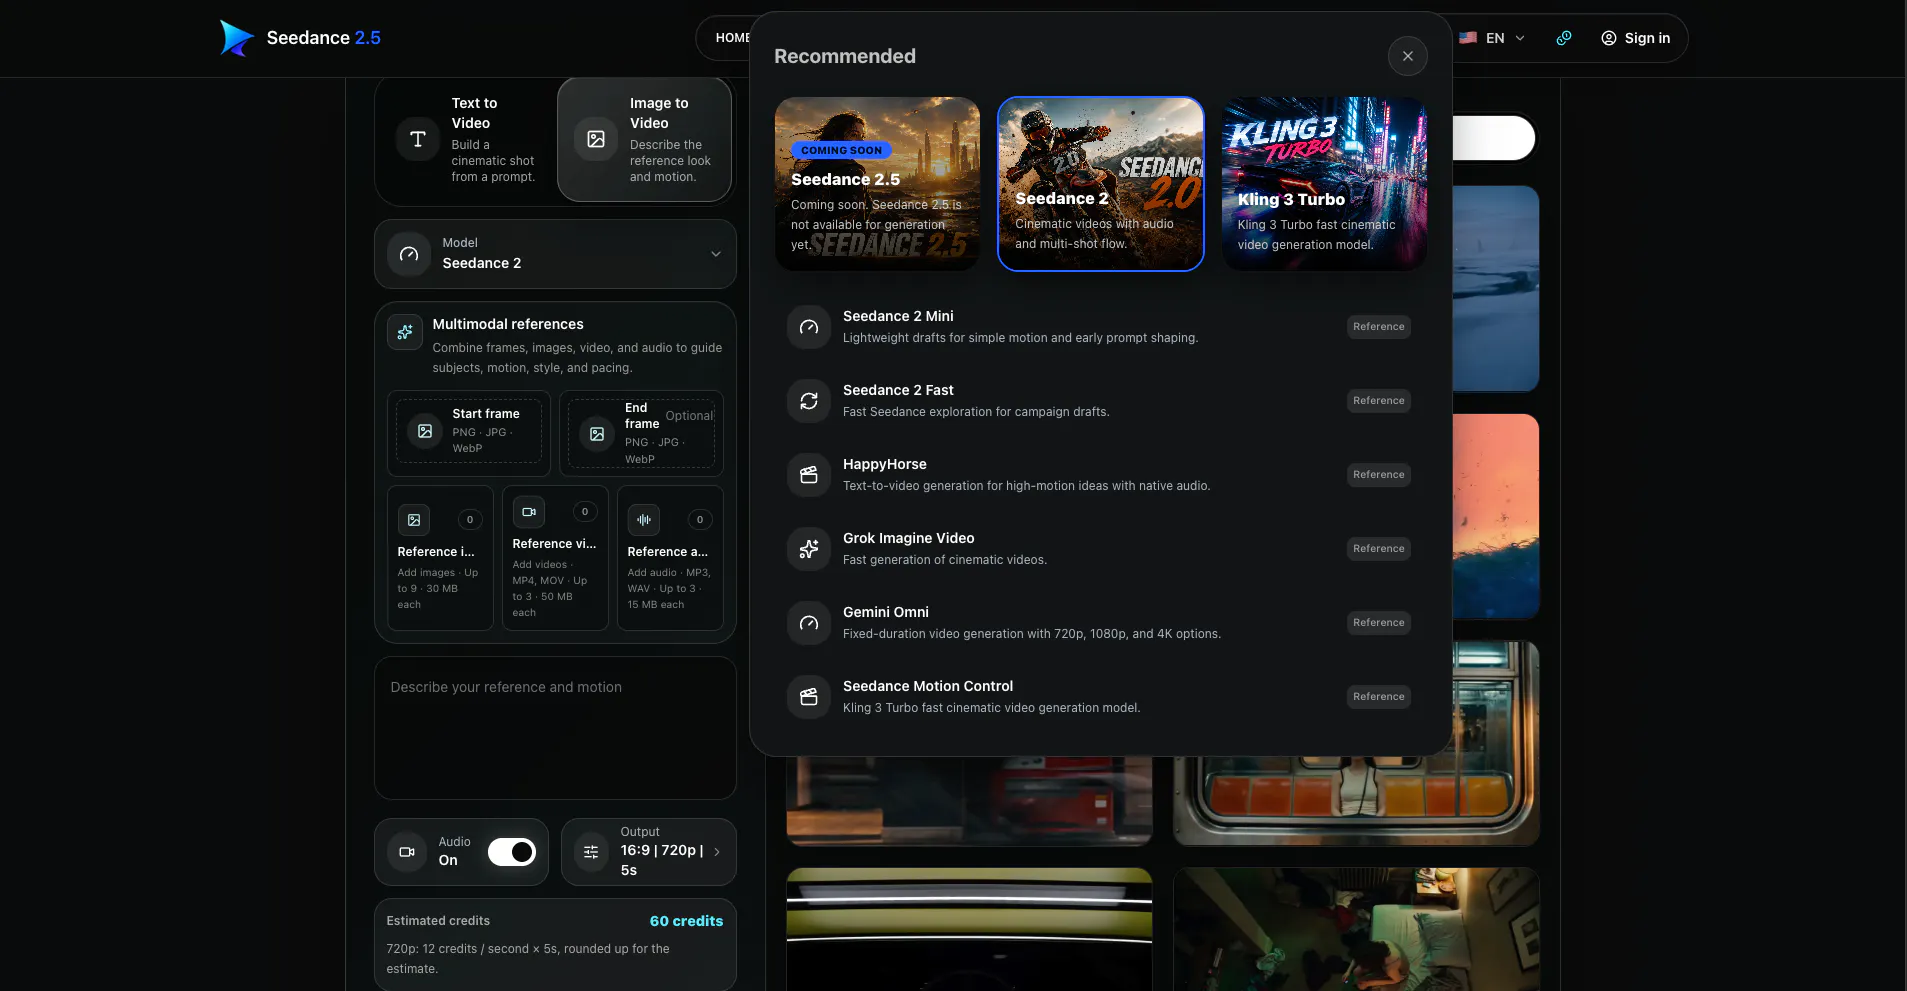Select Seedance 2 Mini from model list
1907x991 pixels.
point(1100,327)
